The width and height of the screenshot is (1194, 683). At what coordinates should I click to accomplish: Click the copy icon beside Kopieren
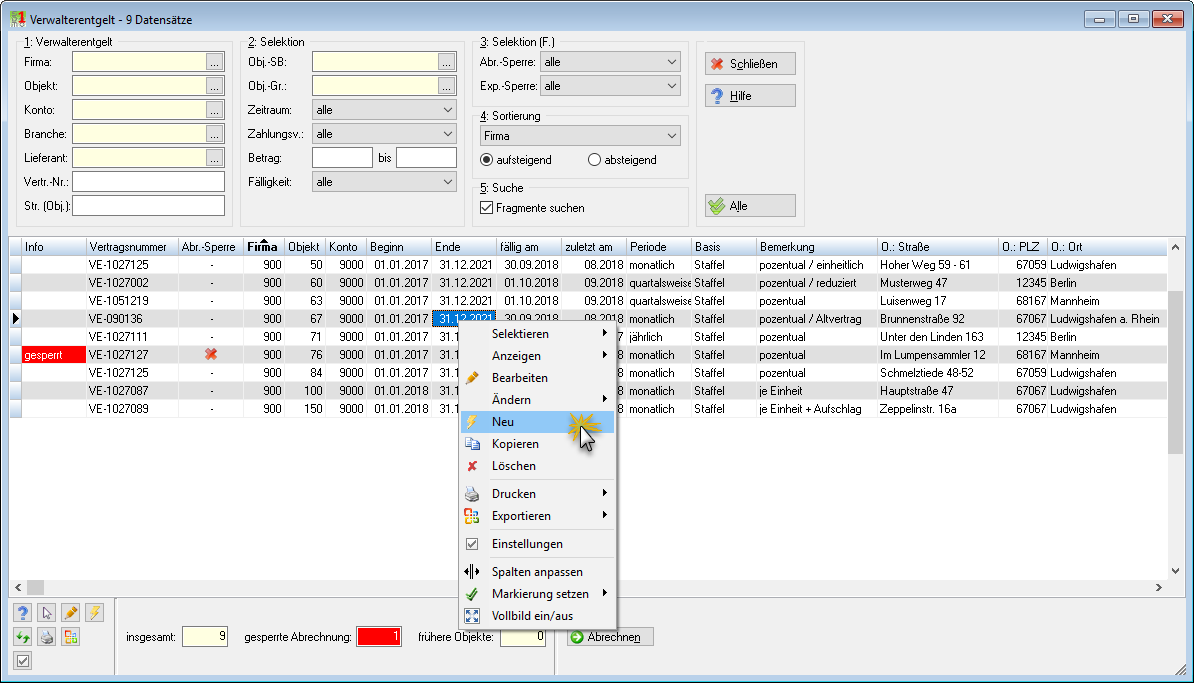[472, 444]
